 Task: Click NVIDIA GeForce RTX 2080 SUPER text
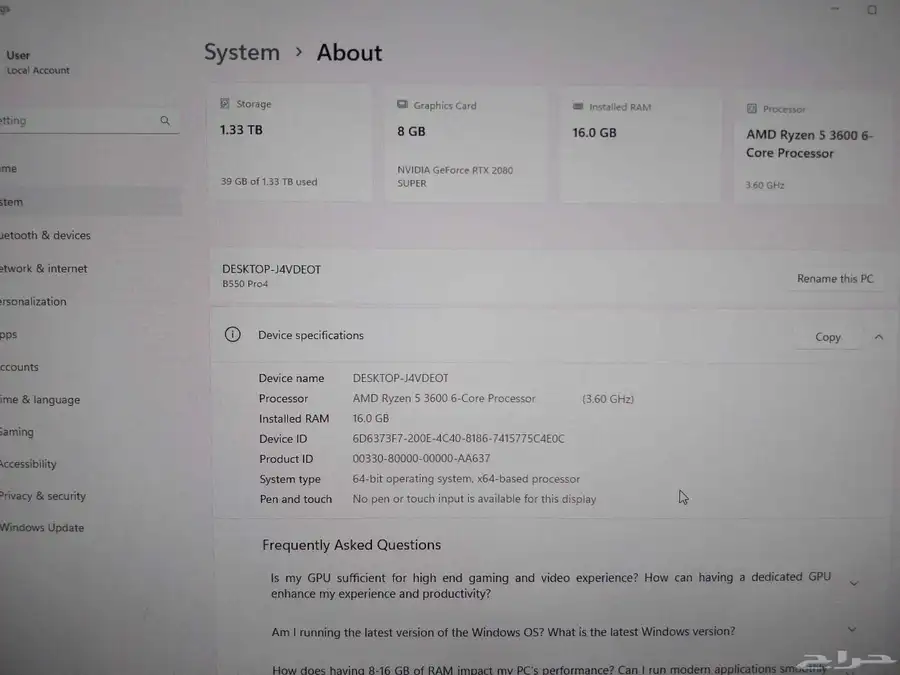[x=455, y=176]
